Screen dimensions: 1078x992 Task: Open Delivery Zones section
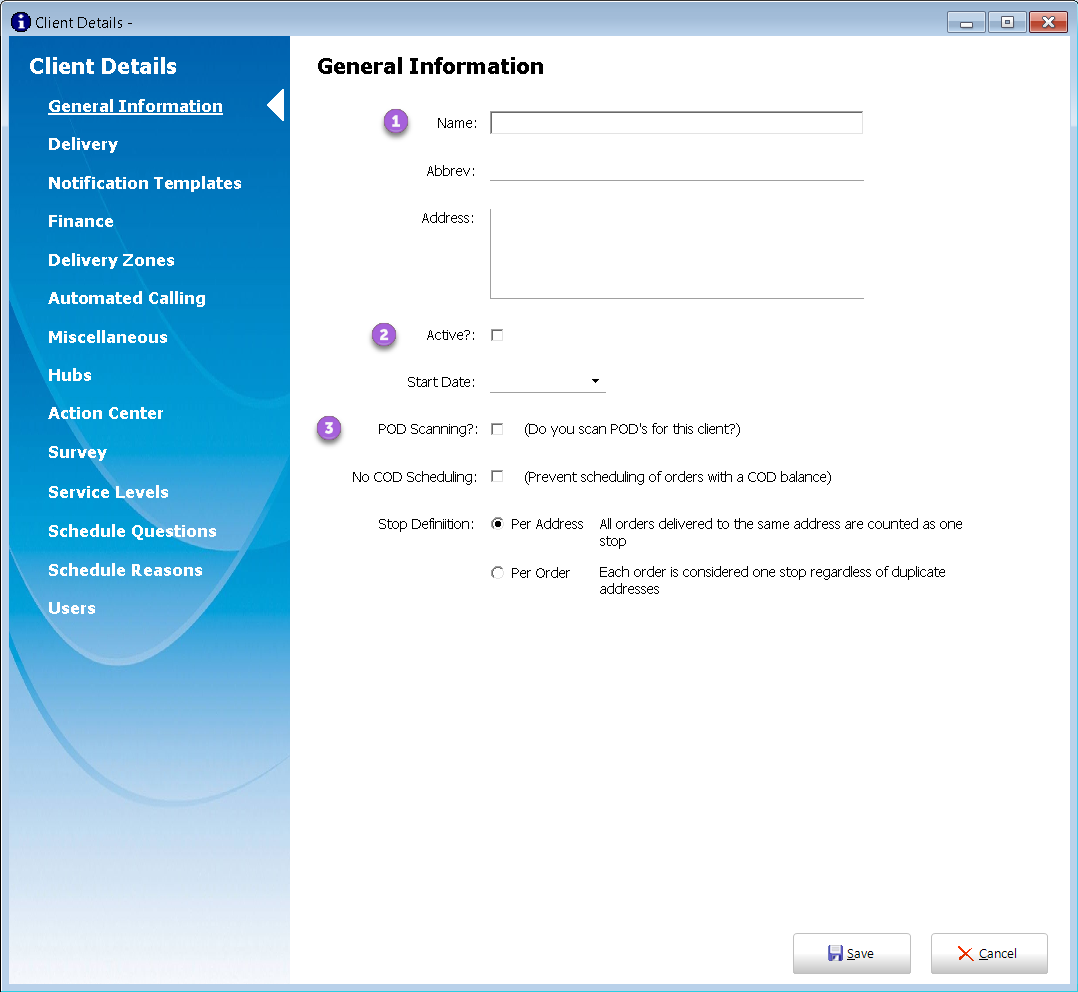[x=111, y=260]
